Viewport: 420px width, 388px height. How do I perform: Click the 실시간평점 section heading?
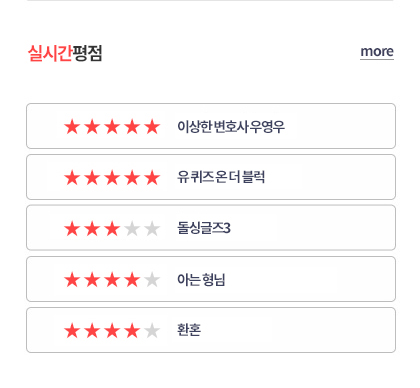(65, 53)
